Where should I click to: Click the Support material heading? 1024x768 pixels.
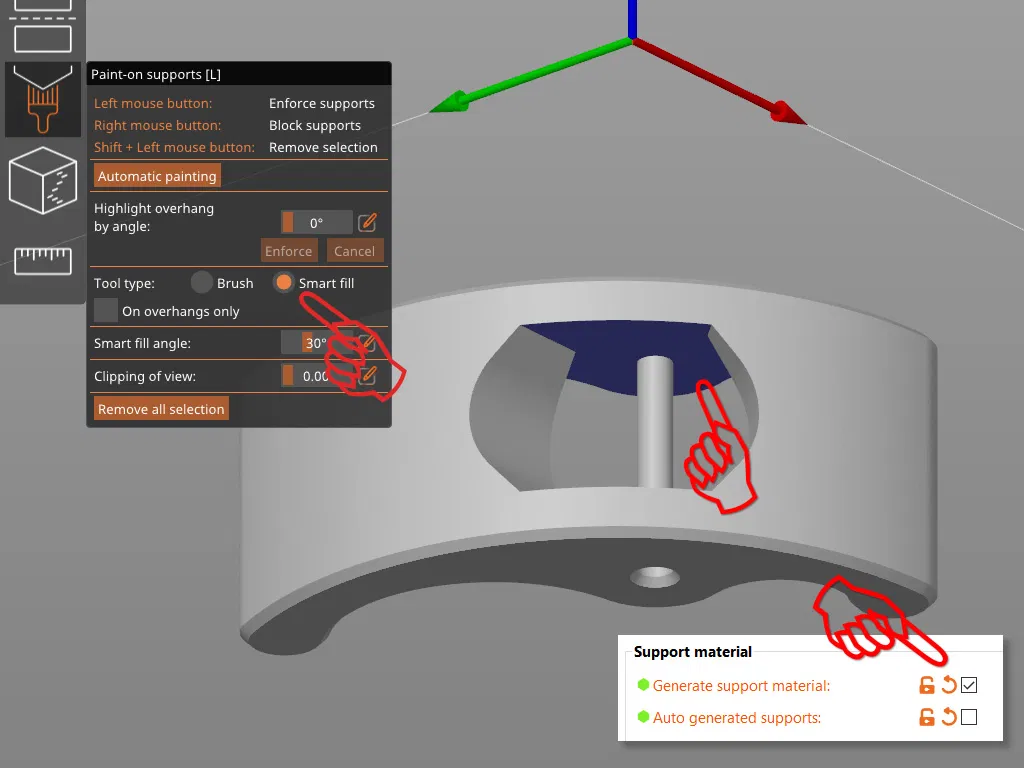692,652
